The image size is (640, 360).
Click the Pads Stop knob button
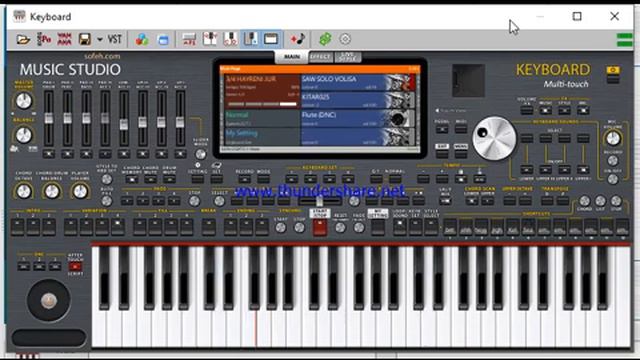tap(194, 201)
